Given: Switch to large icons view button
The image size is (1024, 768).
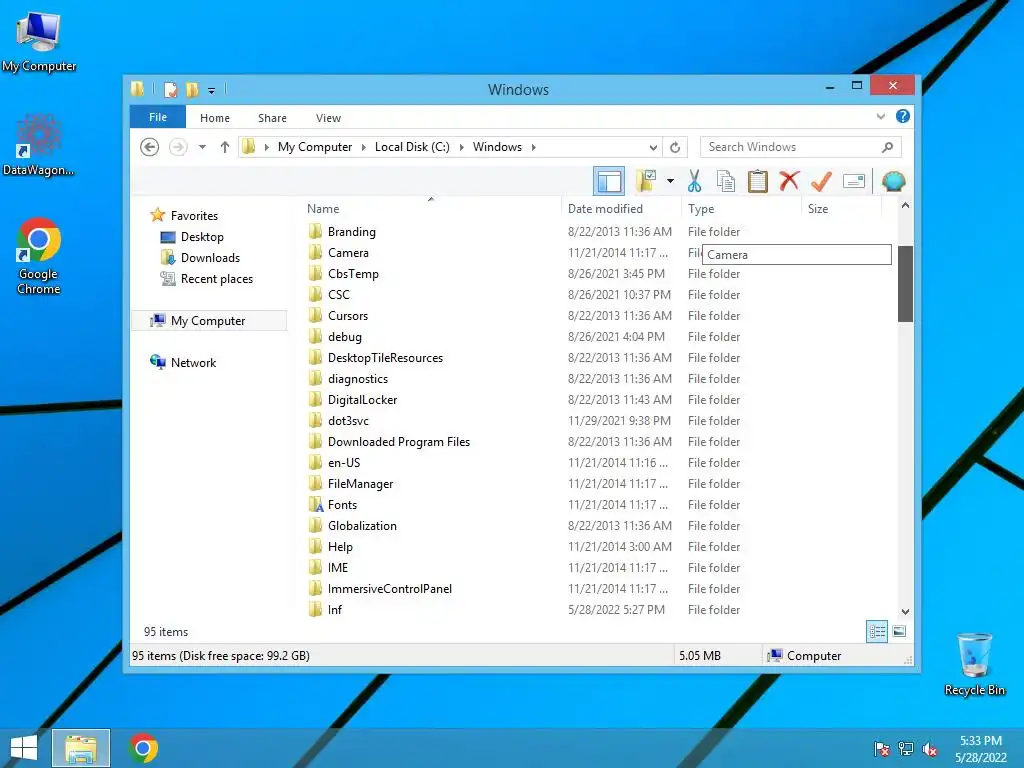Looking at the screenshot, I should coord(899,632).
